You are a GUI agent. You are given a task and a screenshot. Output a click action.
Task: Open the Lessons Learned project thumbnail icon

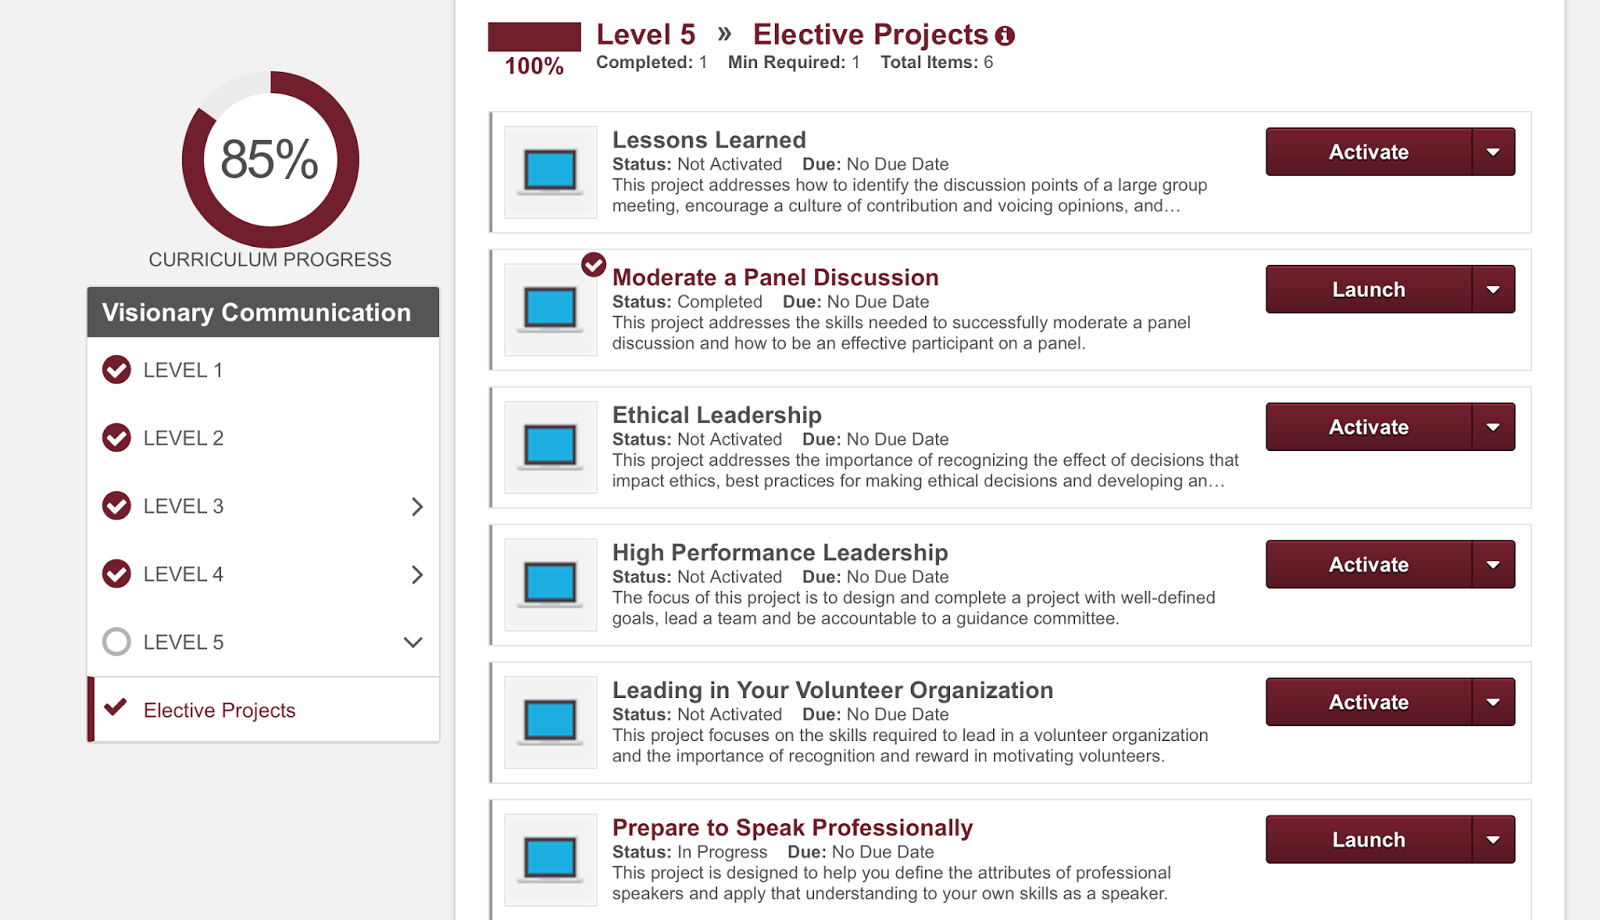coord(549,172)
